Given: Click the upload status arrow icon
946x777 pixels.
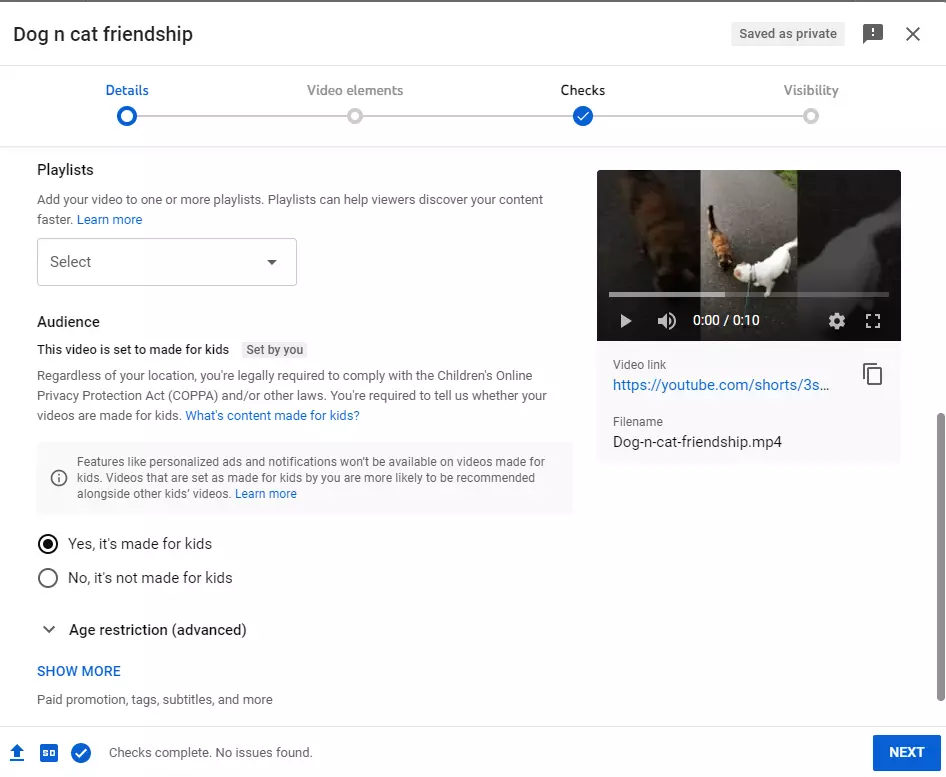Looking at the screenshot, I should 17,752.
